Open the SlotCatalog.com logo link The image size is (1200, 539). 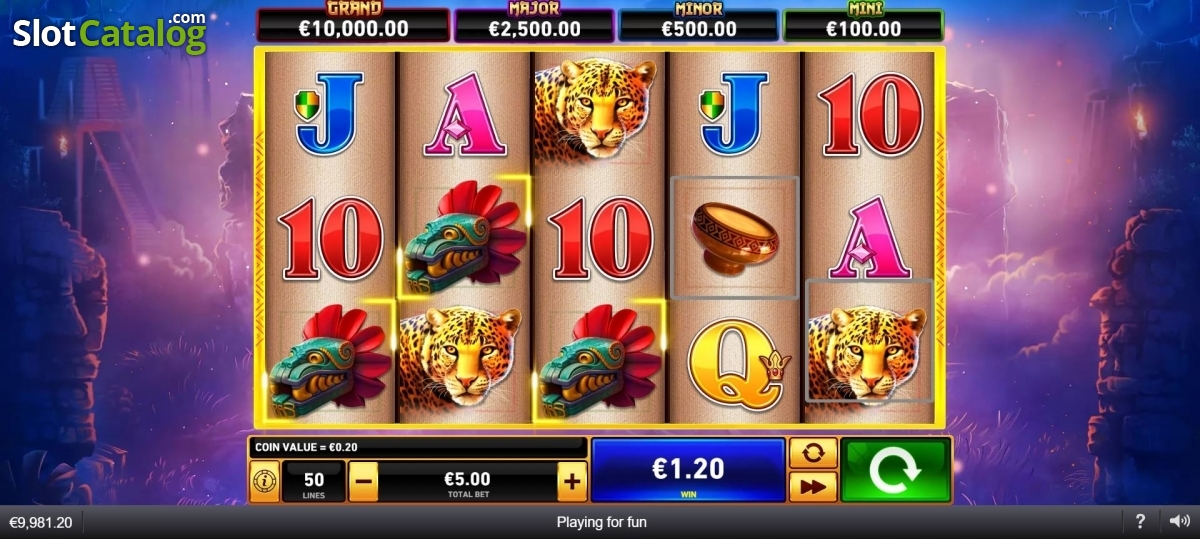click(x=109, y=32)
